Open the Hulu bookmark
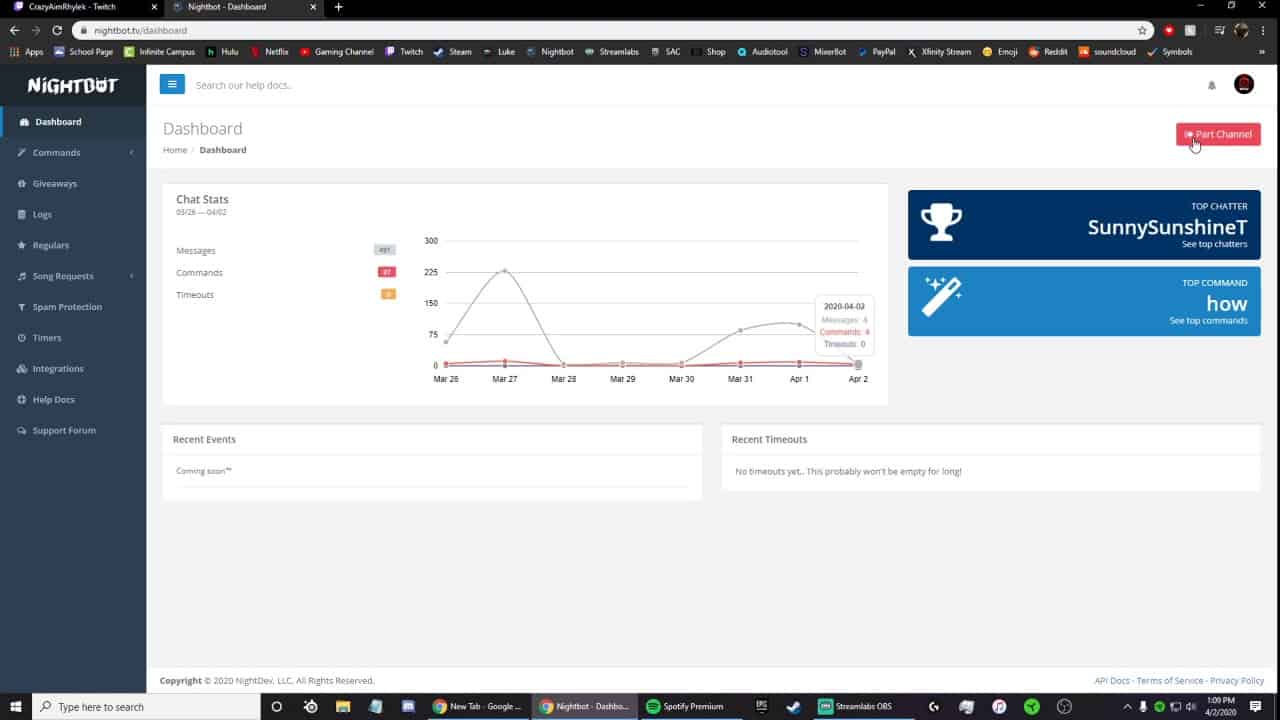This screenshot has height=720, width=1280. (x=222, y=52)
